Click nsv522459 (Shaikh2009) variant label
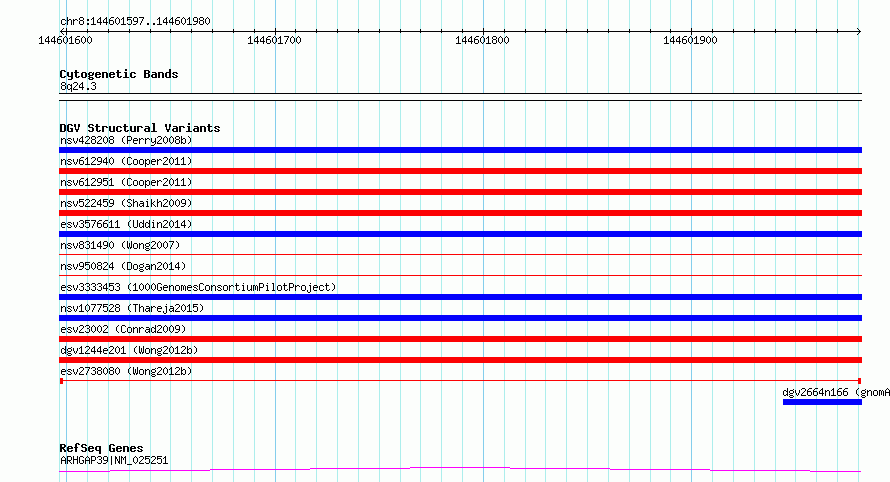 126,203
